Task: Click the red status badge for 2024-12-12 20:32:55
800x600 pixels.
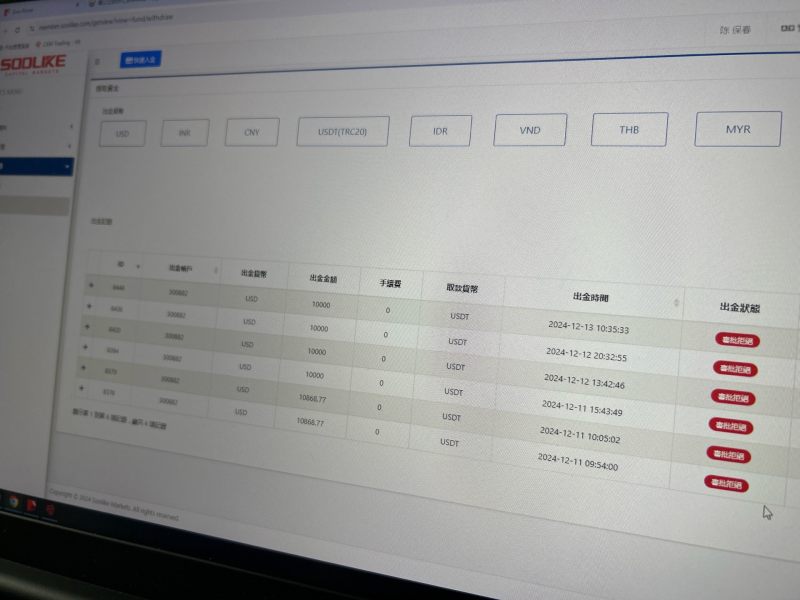Action: (735, 368)
